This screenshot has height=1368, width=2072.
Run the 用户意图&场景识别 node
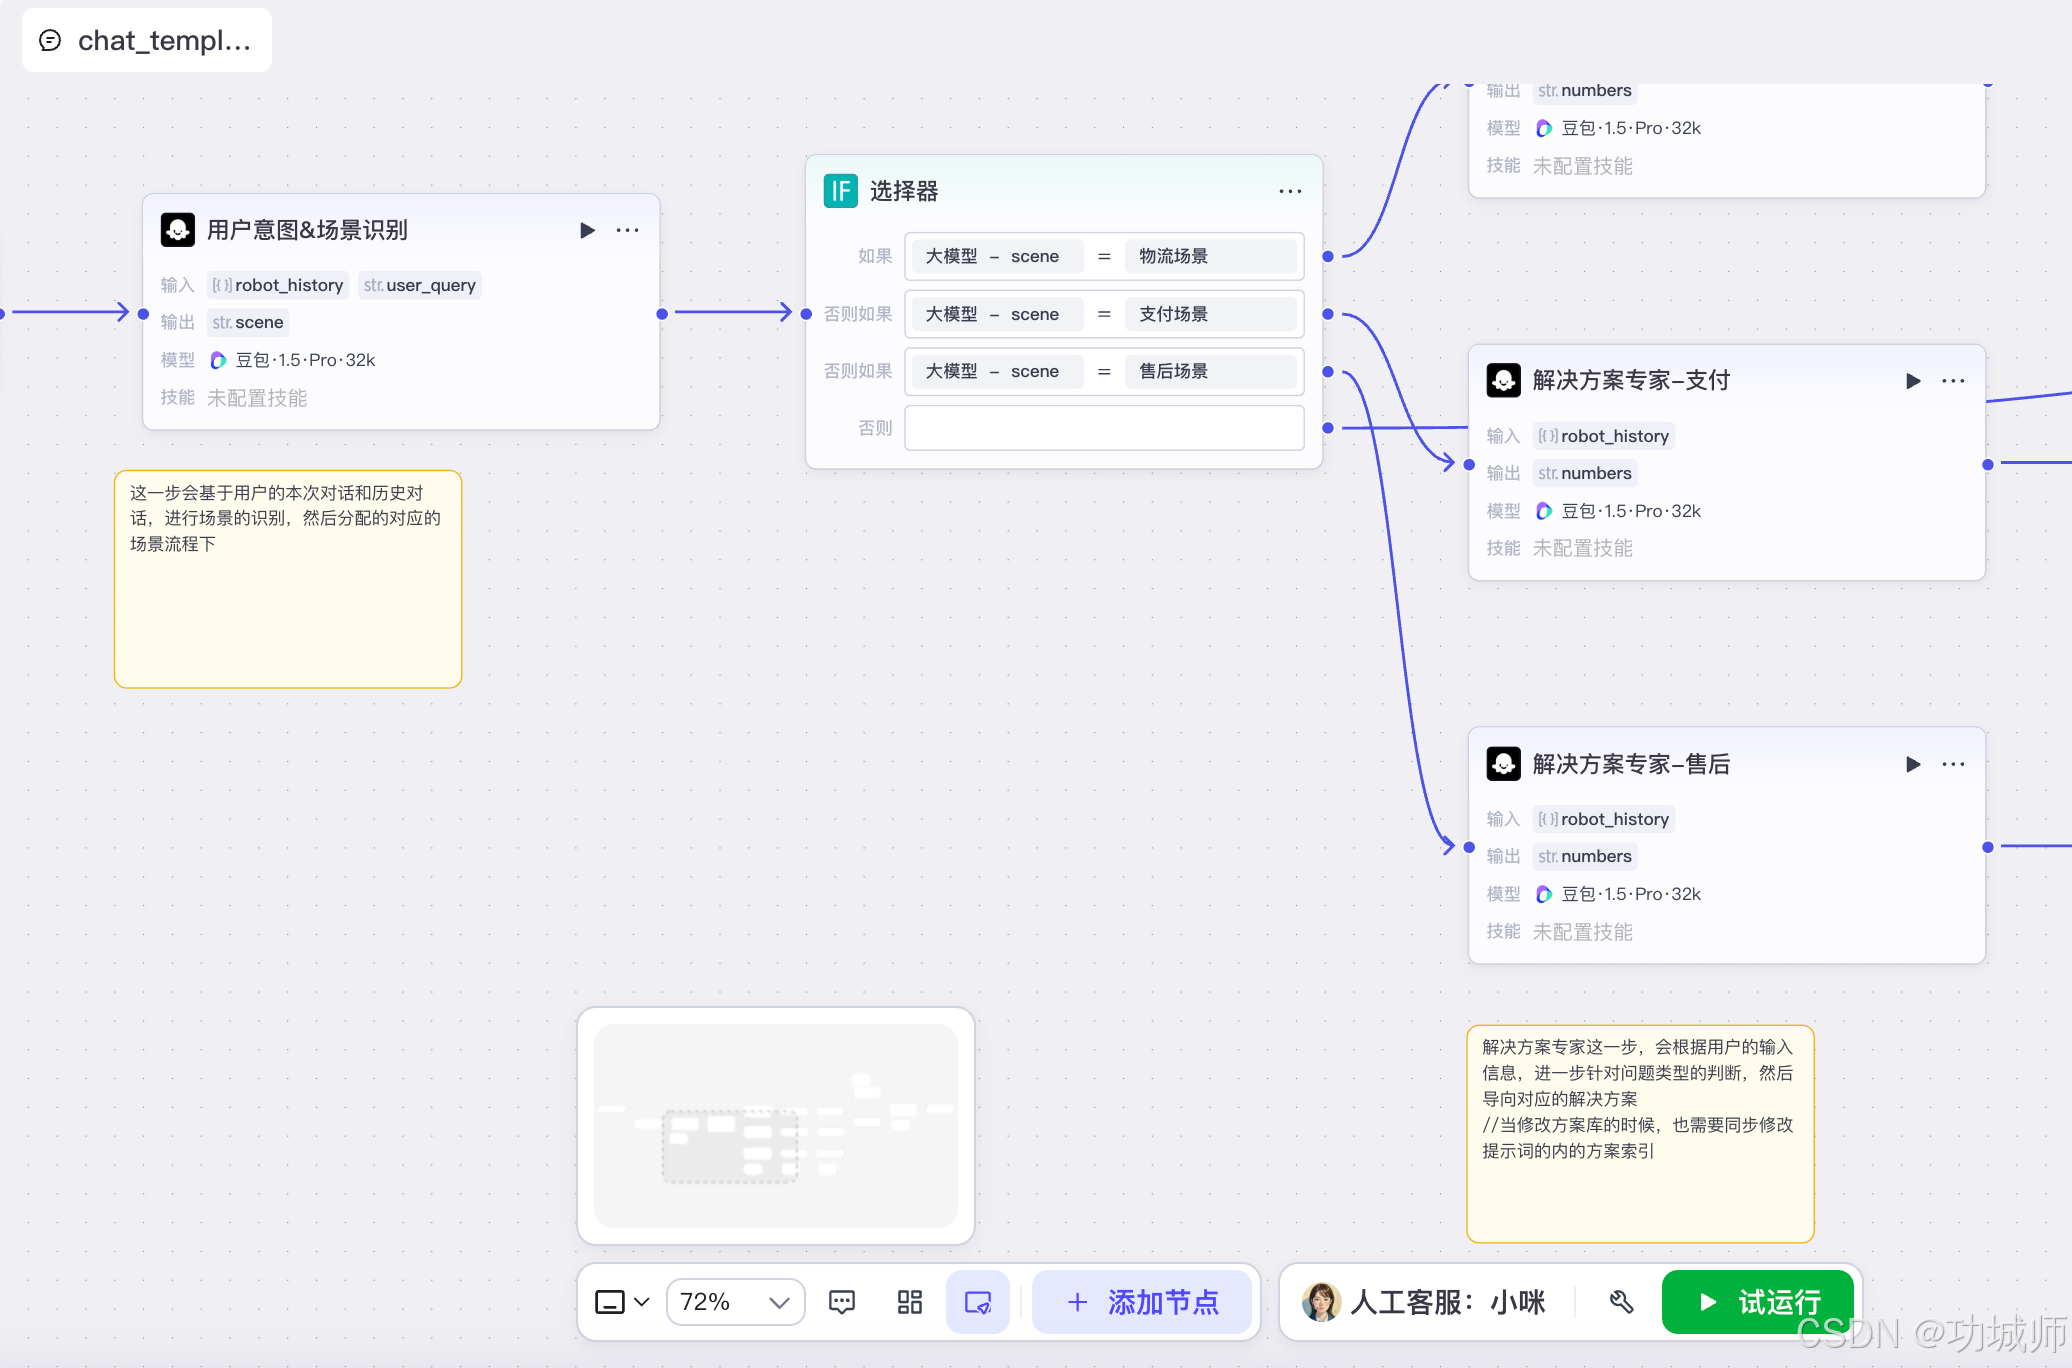click(587, 230)
